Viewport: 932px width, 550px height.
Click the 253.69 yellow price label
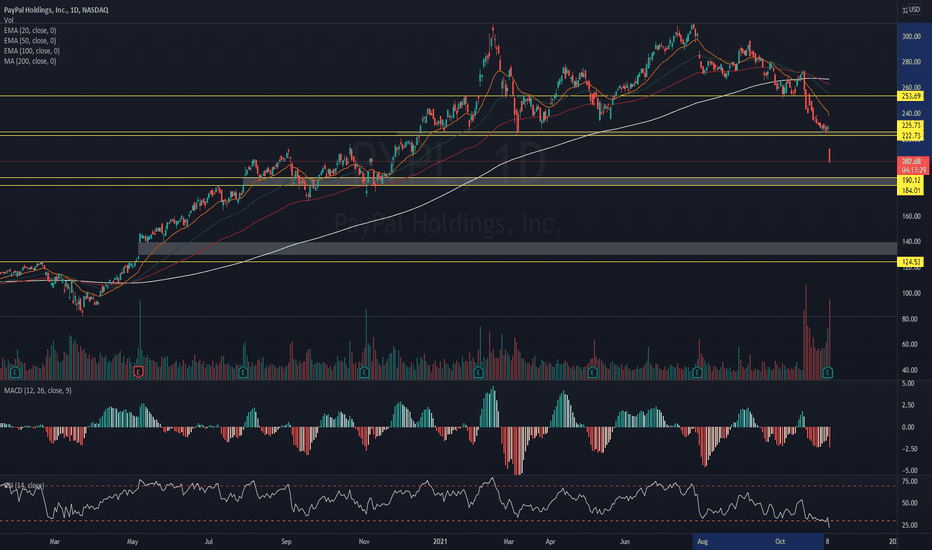(x=911, y=96)
